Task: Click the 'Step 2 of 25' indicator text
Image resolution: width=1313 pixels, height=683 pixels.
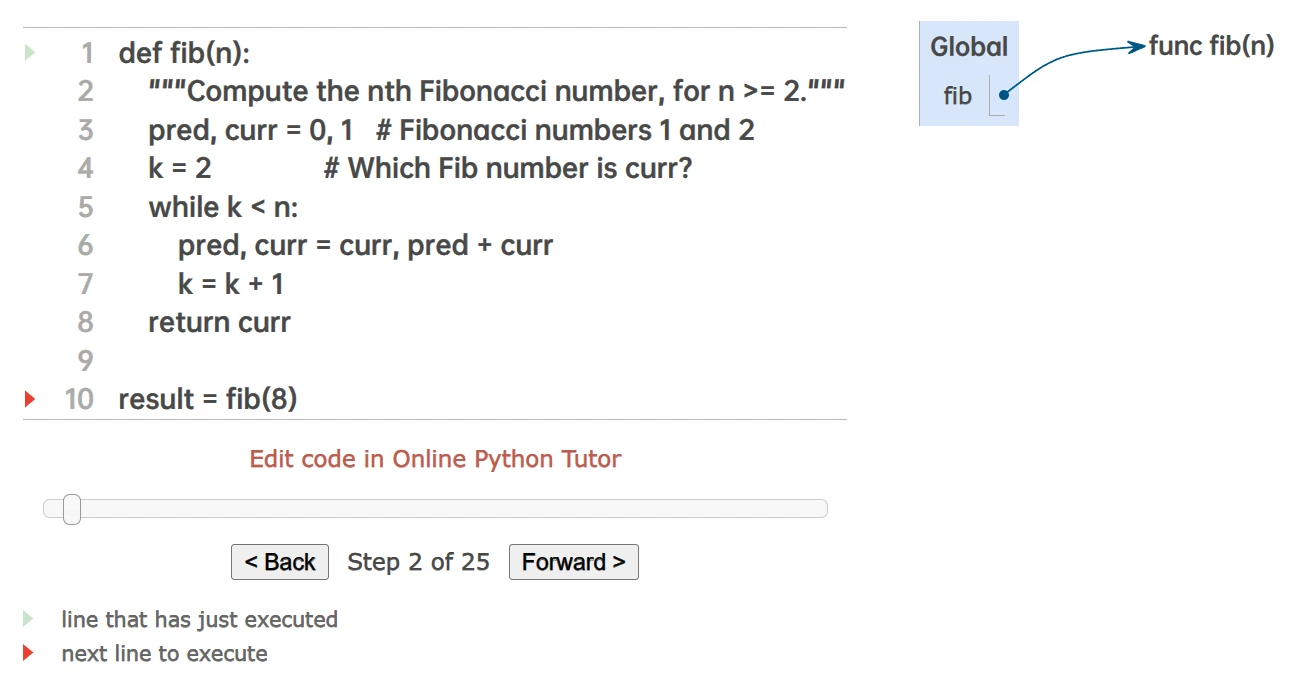Action: coord(418,562)
